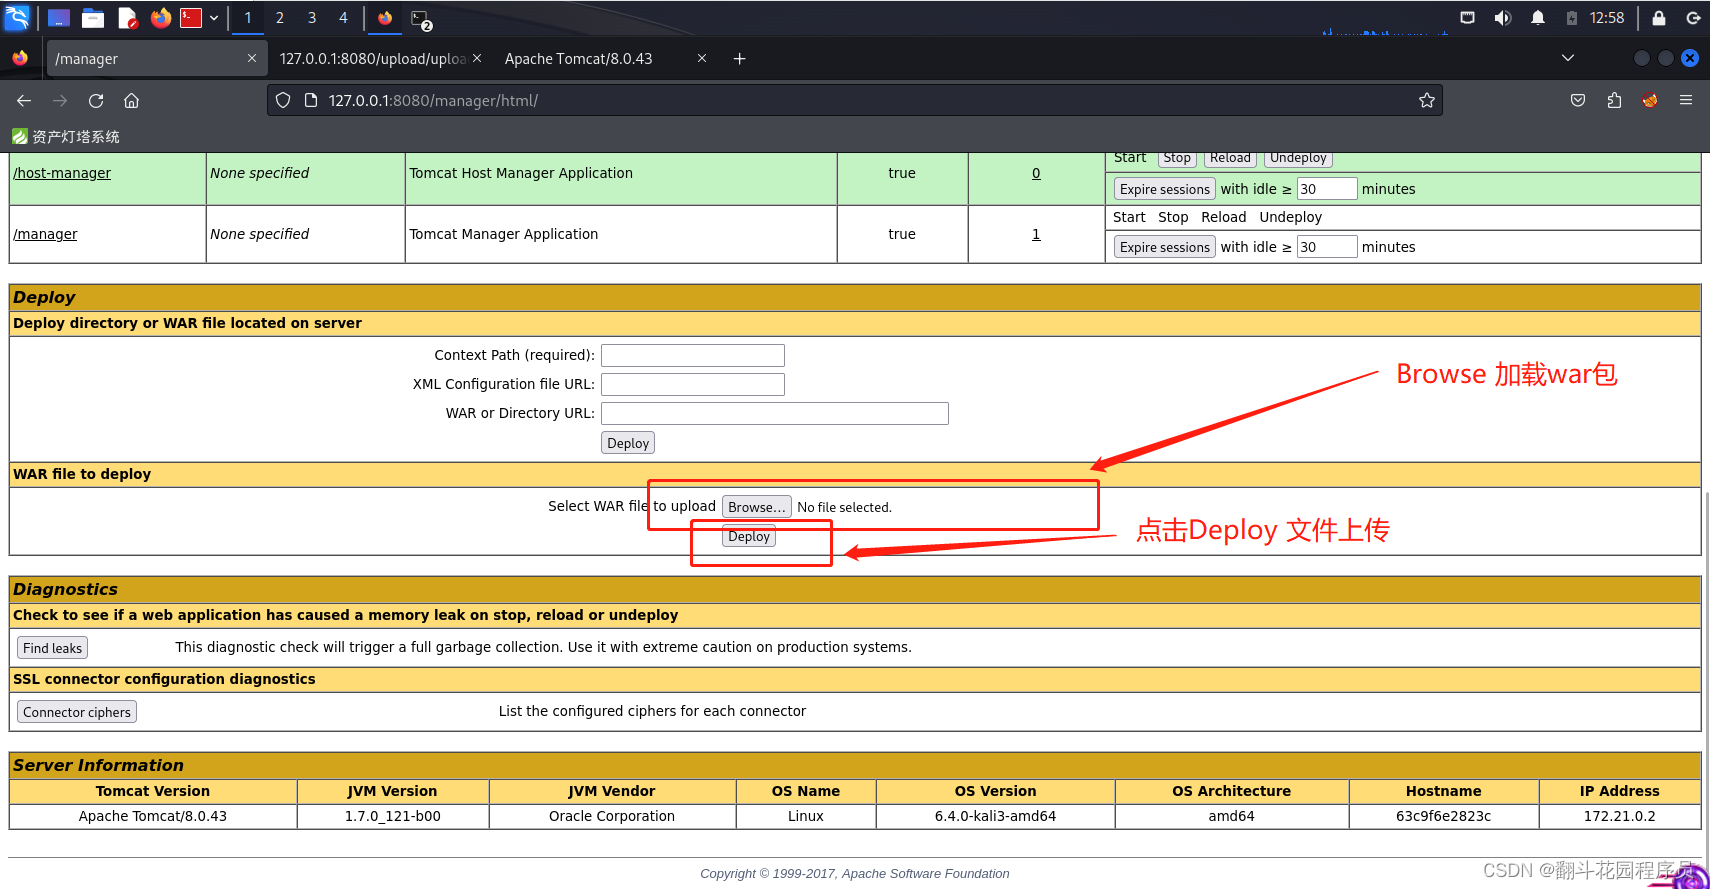The image size is (1710, 889).
Task: Expire sessions for /host-manager
Action: [x=1165, y=189]
